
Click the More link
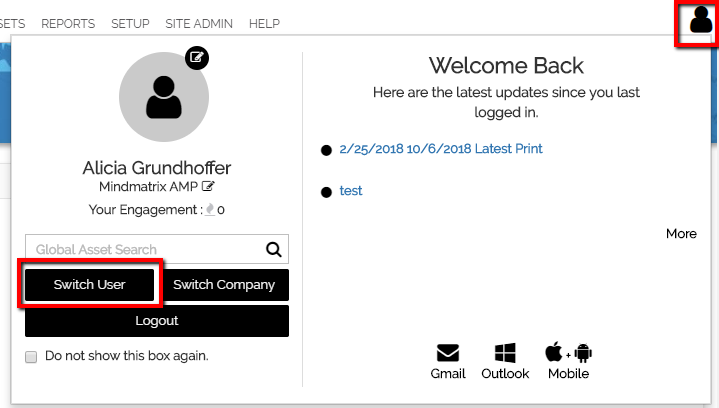(681, 234)
